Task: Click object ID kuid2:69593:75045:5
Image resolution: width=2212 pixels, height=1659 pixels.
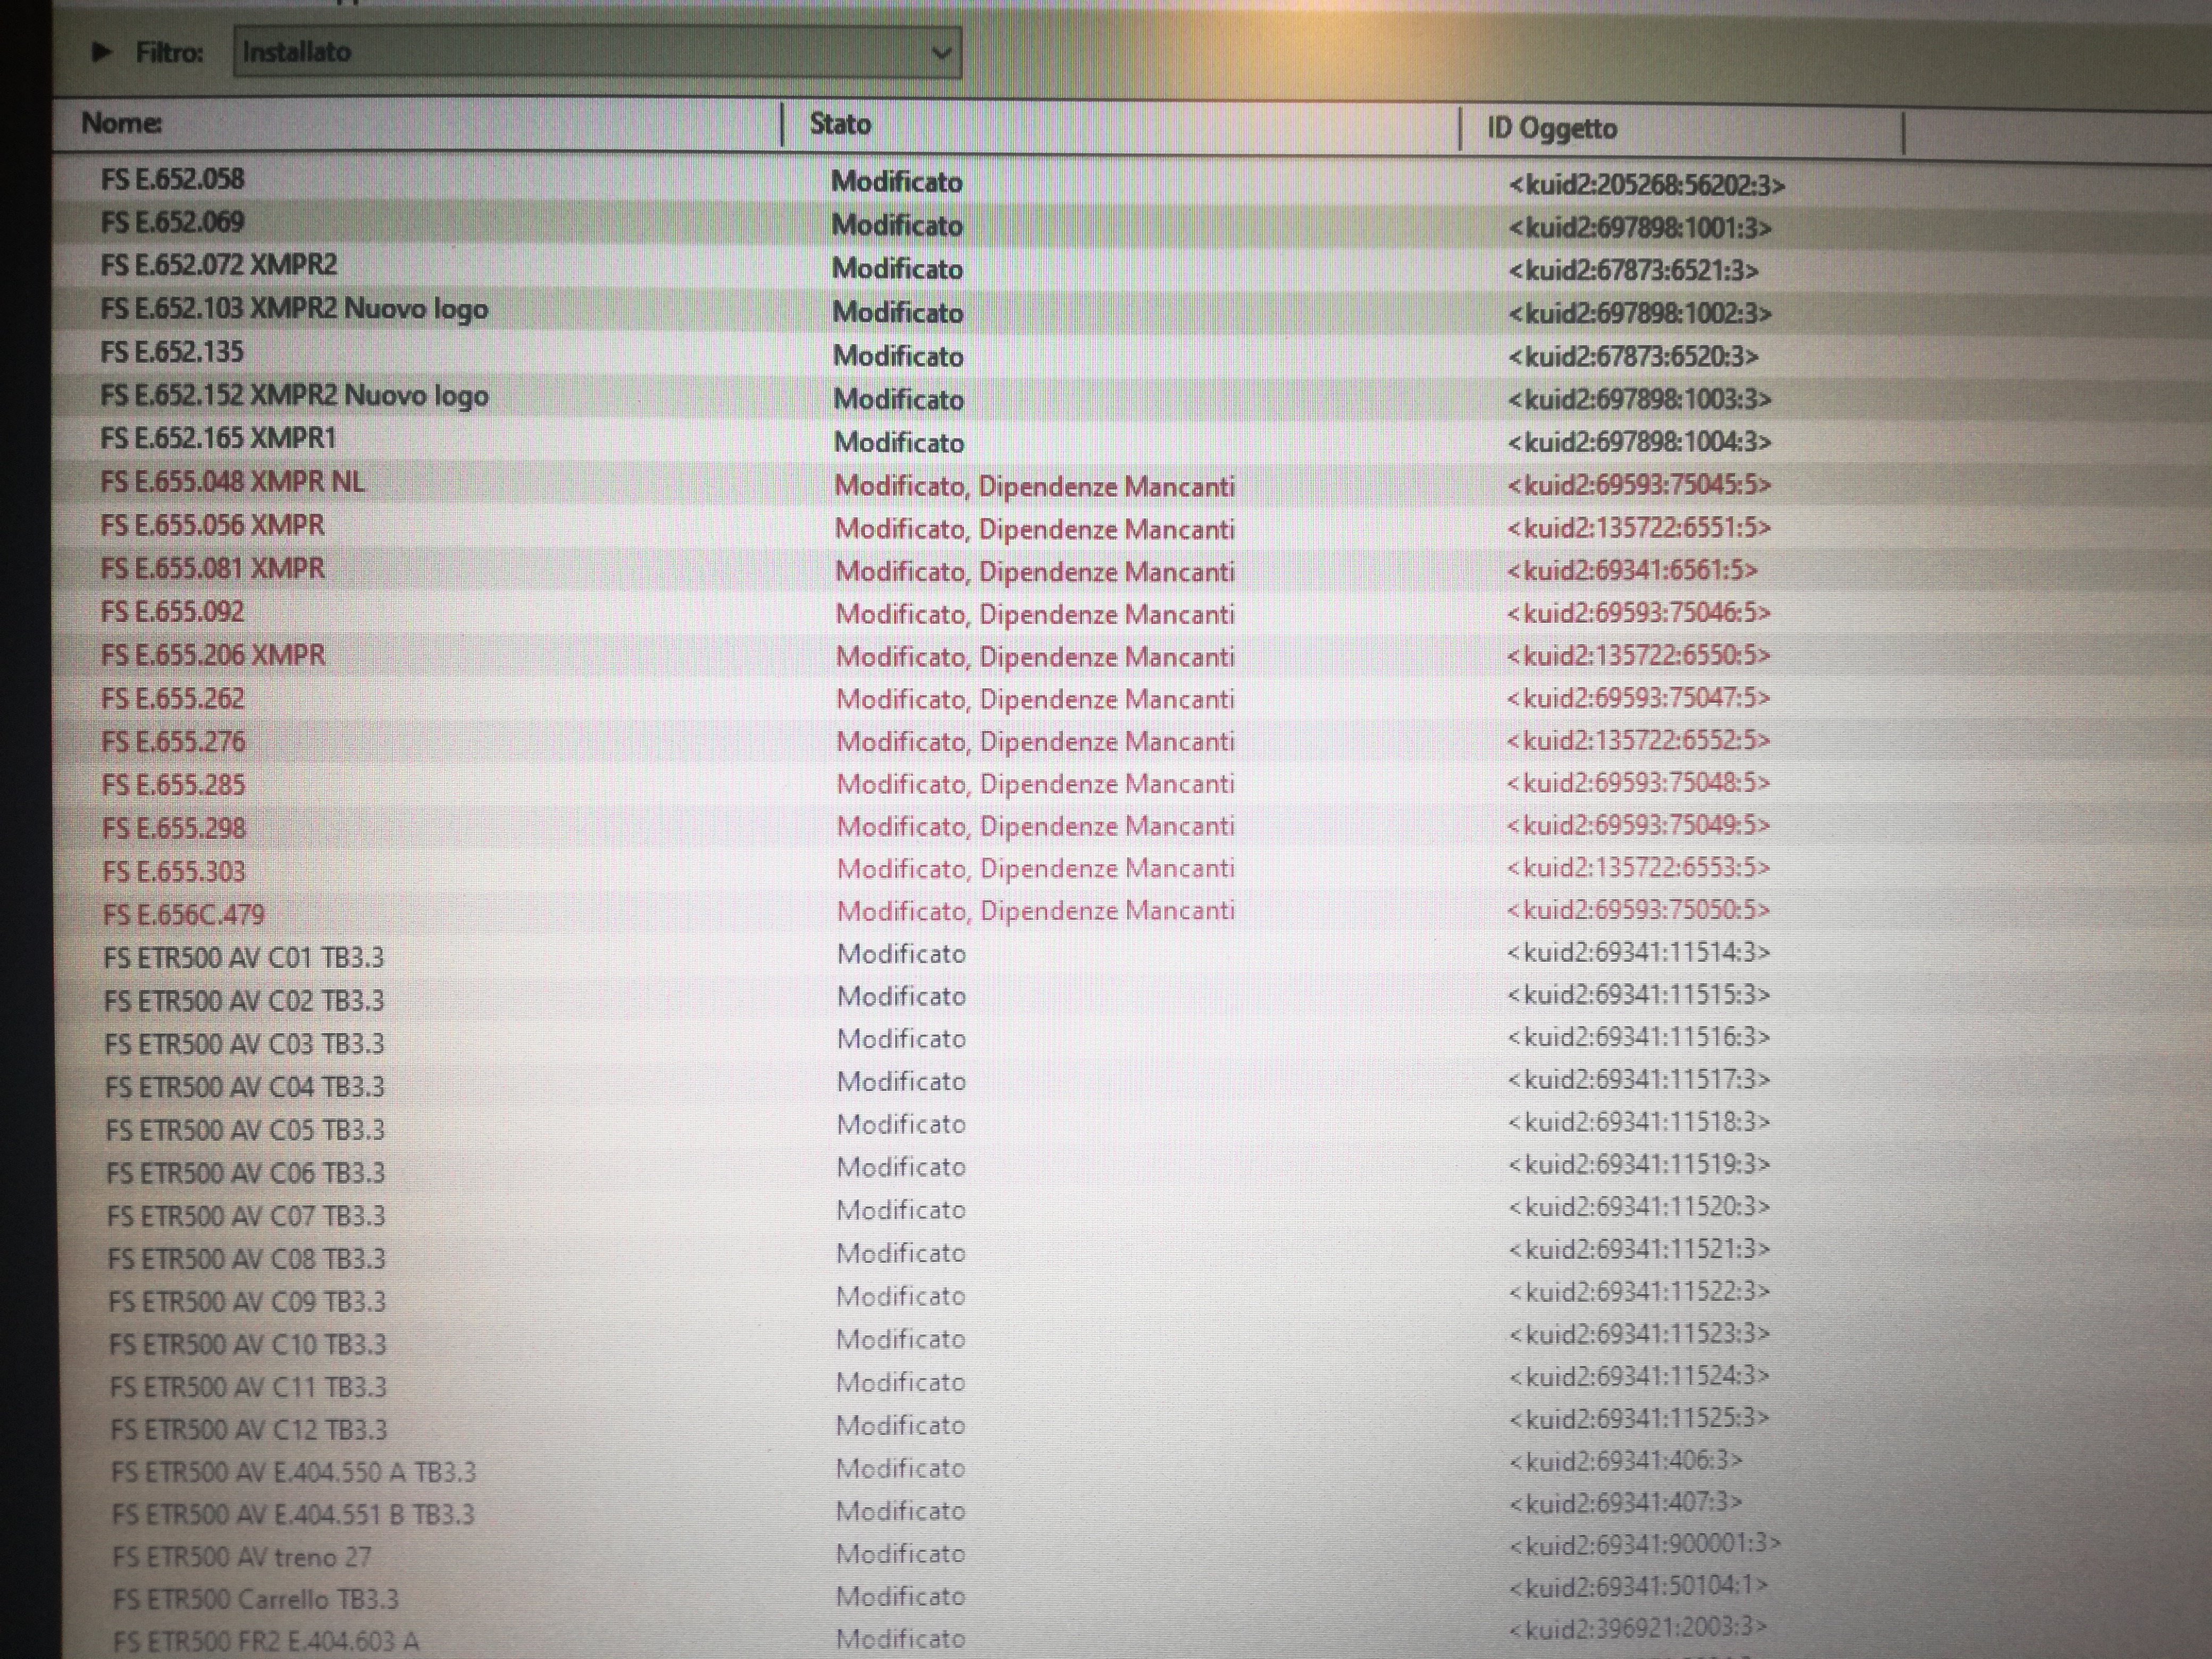Action: click(x=1639, y=485)
